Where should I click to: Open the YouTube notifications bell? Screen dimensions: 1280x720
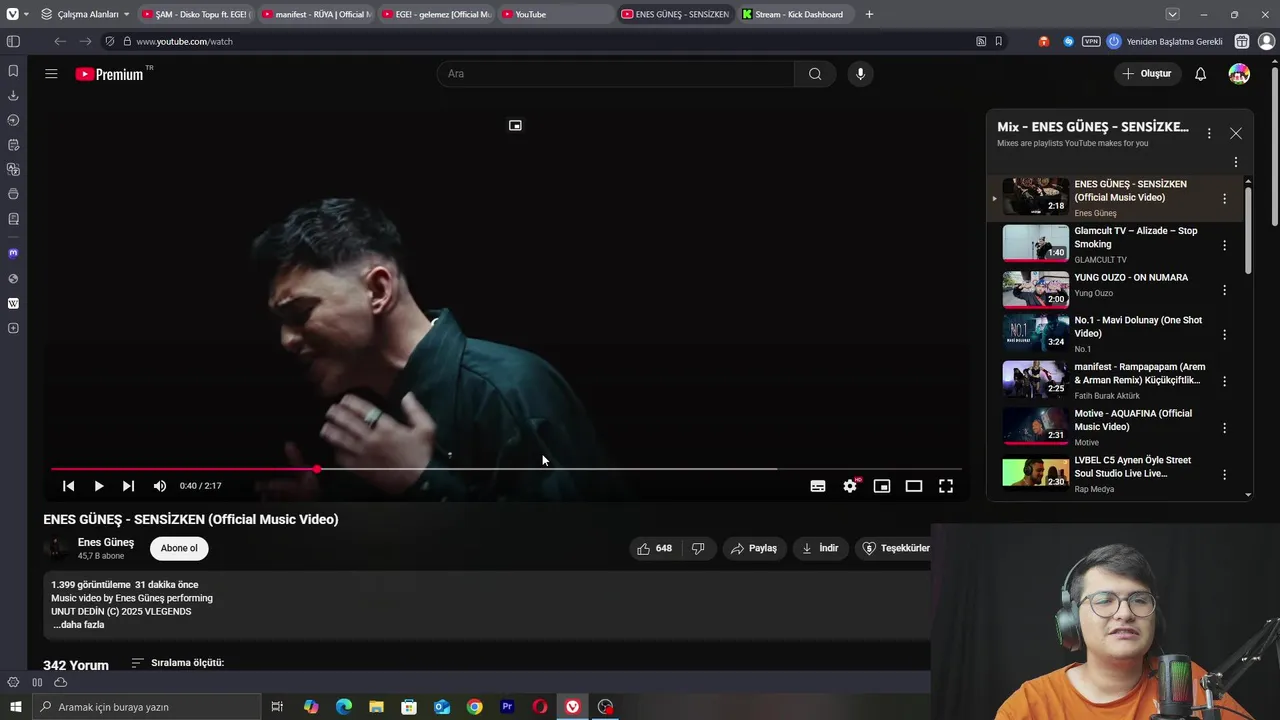(x=1201, y=74)
